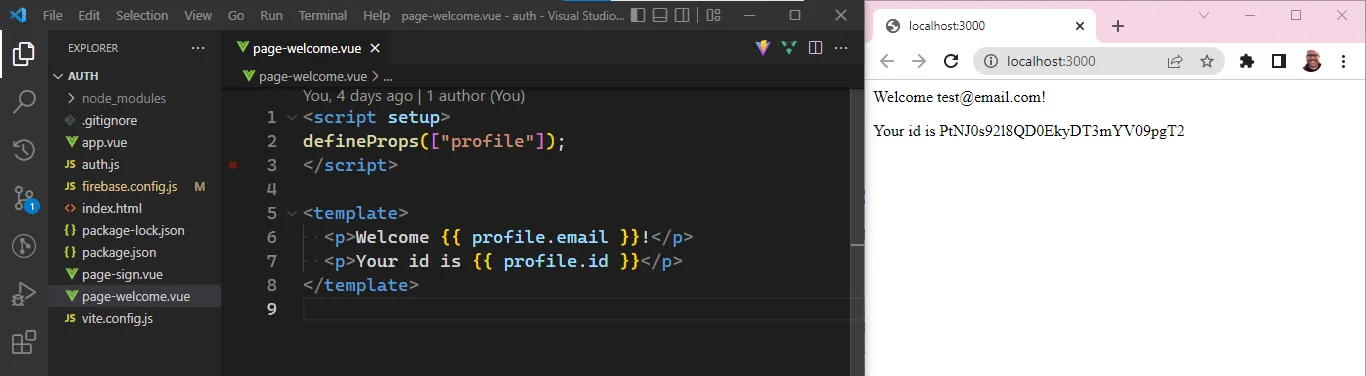Open Explorer Views and More Actions ellipsis
This screenshot has height=376, width=1366.
199,48
